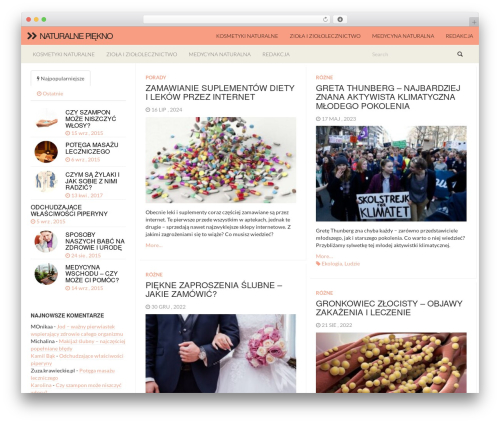This screenshot has height=423, width=500.
Task: Open the bacteria illustration image
Action: tap(391, 363)
